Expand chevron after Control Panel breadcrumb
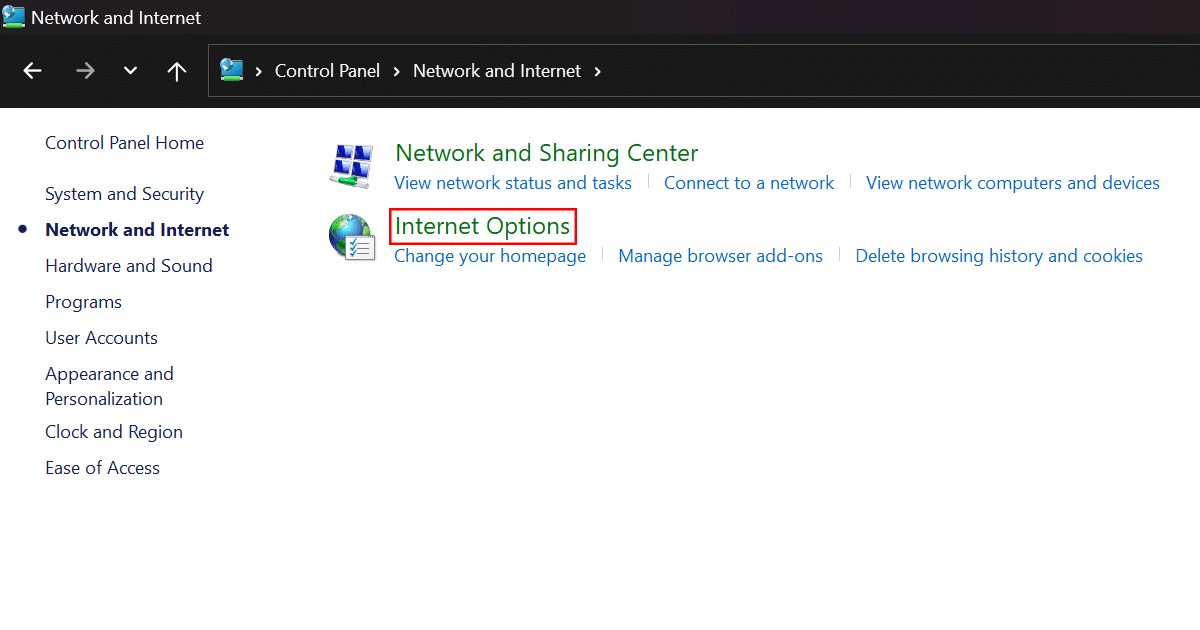This screenshot has width=1200, height=630. pos(397,71)
